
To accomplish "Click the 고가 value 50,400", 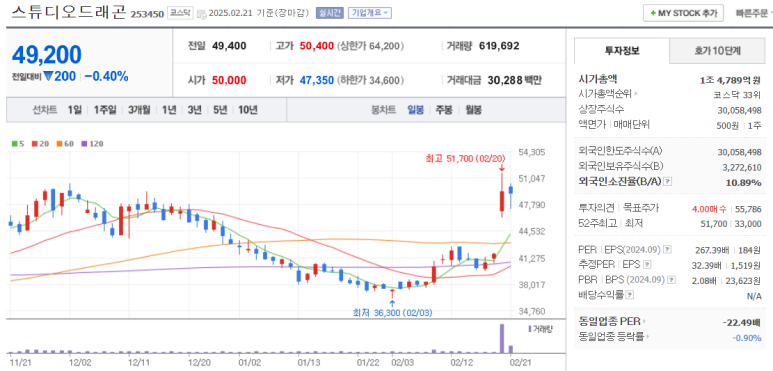I will tap(316, 46).
